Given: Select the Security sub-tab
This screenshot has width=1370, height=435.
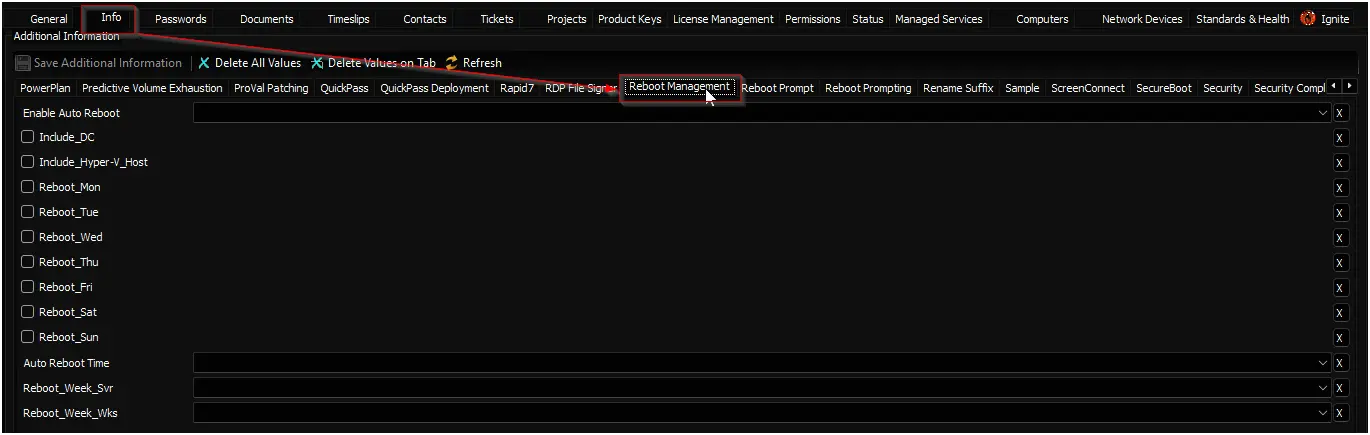Looking at the screenshot, I should (x=1223, y=88).
